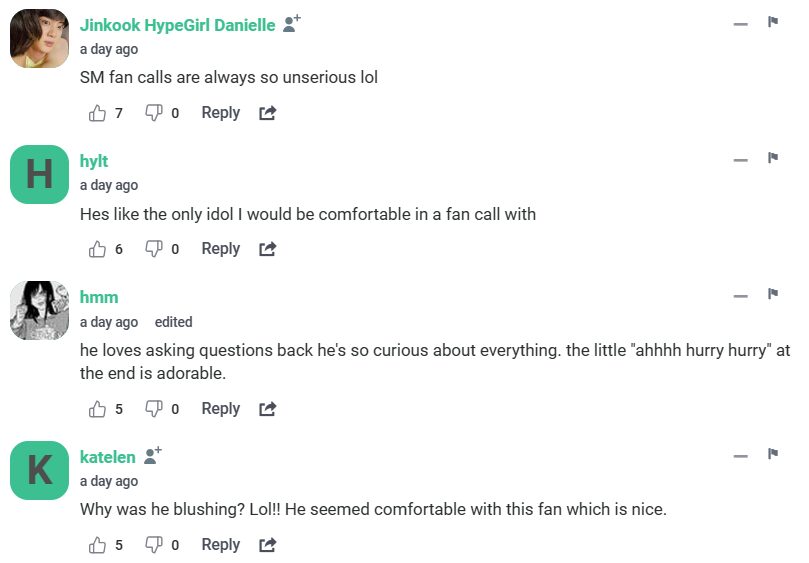Flag katelen's comment as inappropriate
The height and width of the screenshot is (563, 809).
(773, 454)
